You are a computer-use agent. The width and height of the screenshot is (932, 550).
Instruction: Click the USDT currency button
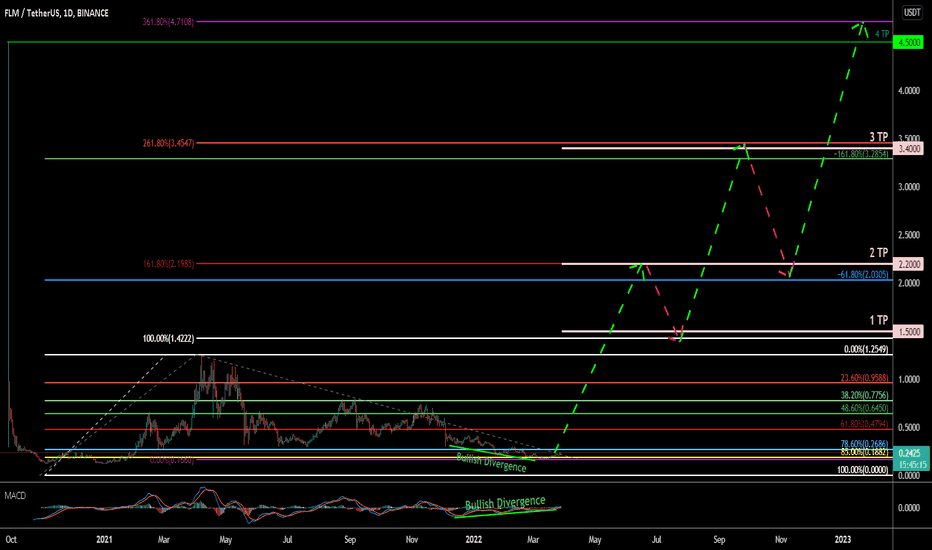coord(912,12)
